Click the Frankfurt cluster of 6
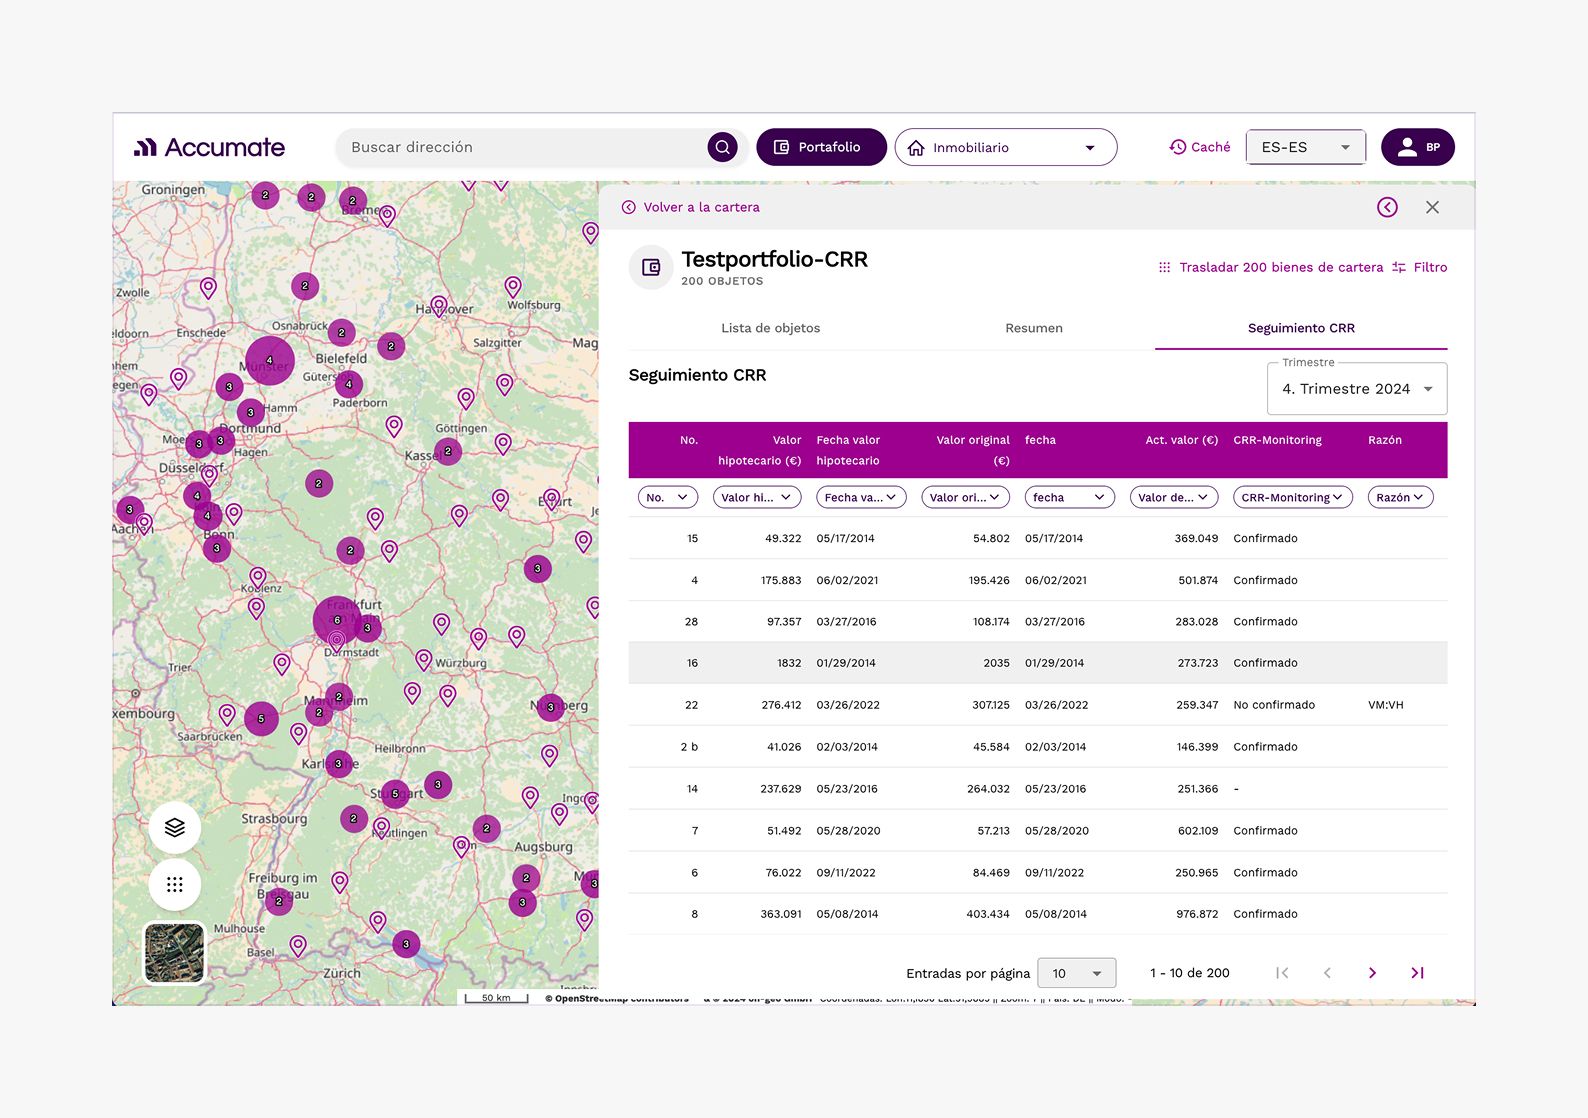This screenshot has width=1588, height=1118. point(337,620)
